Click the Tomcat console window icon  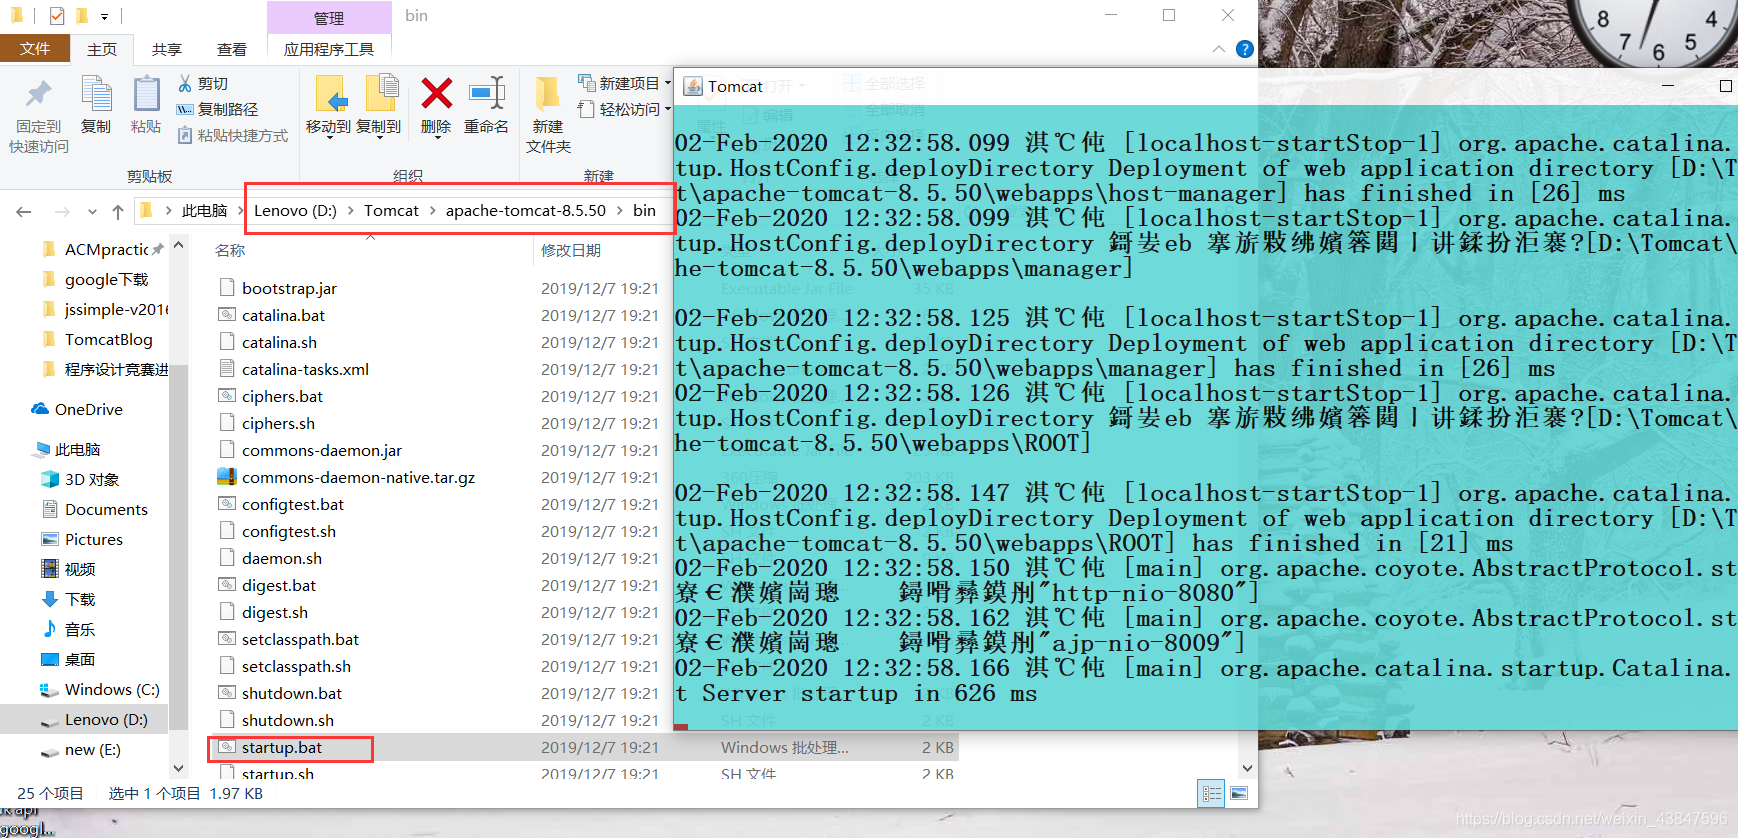click(x=692, y=86)
